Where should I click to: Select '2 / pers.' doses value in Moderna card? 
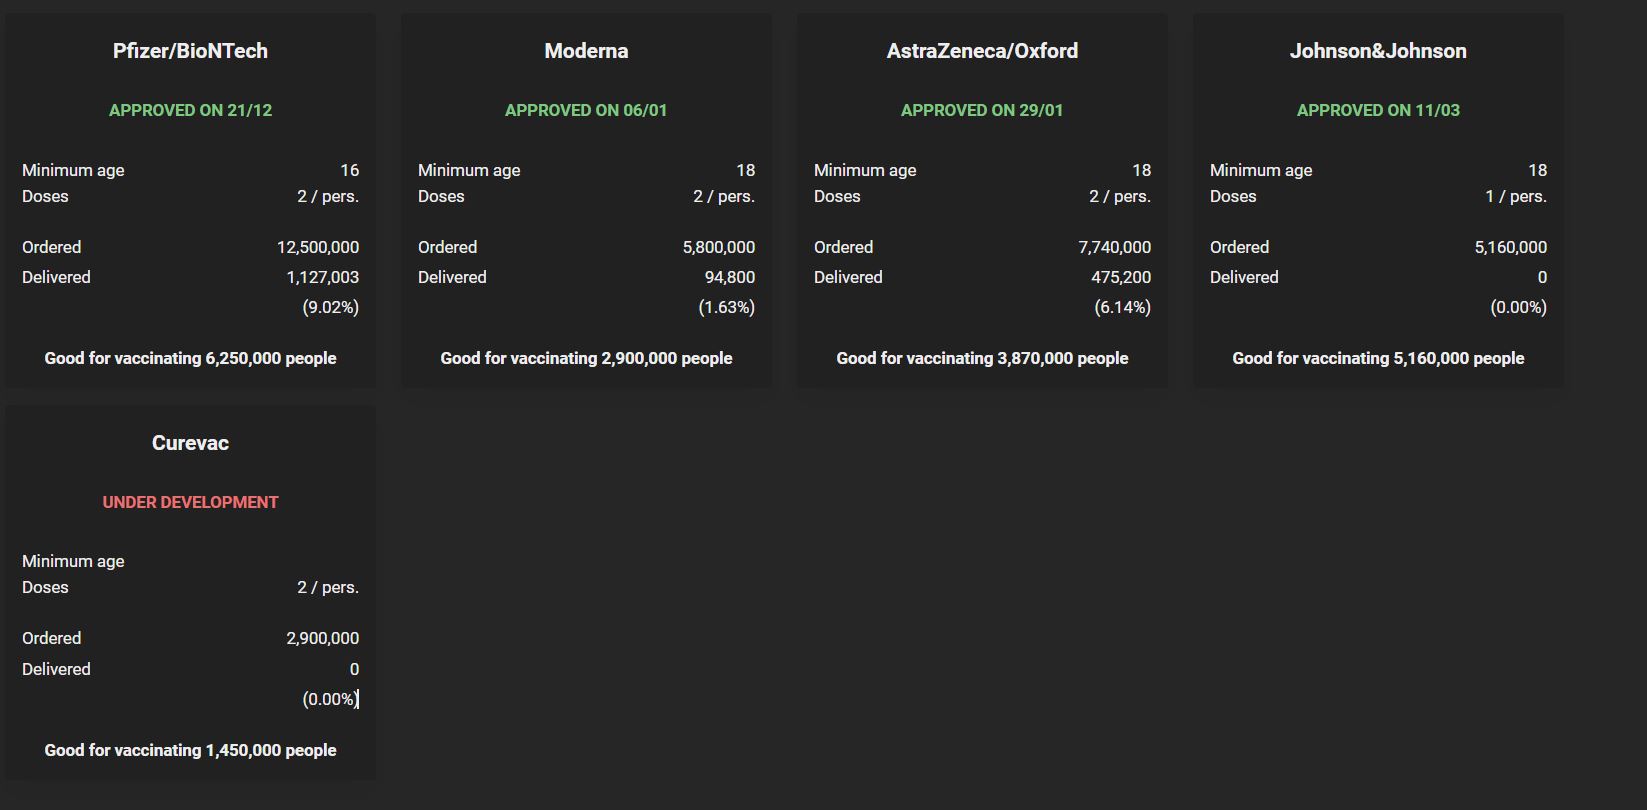click(x=724, y=196)
